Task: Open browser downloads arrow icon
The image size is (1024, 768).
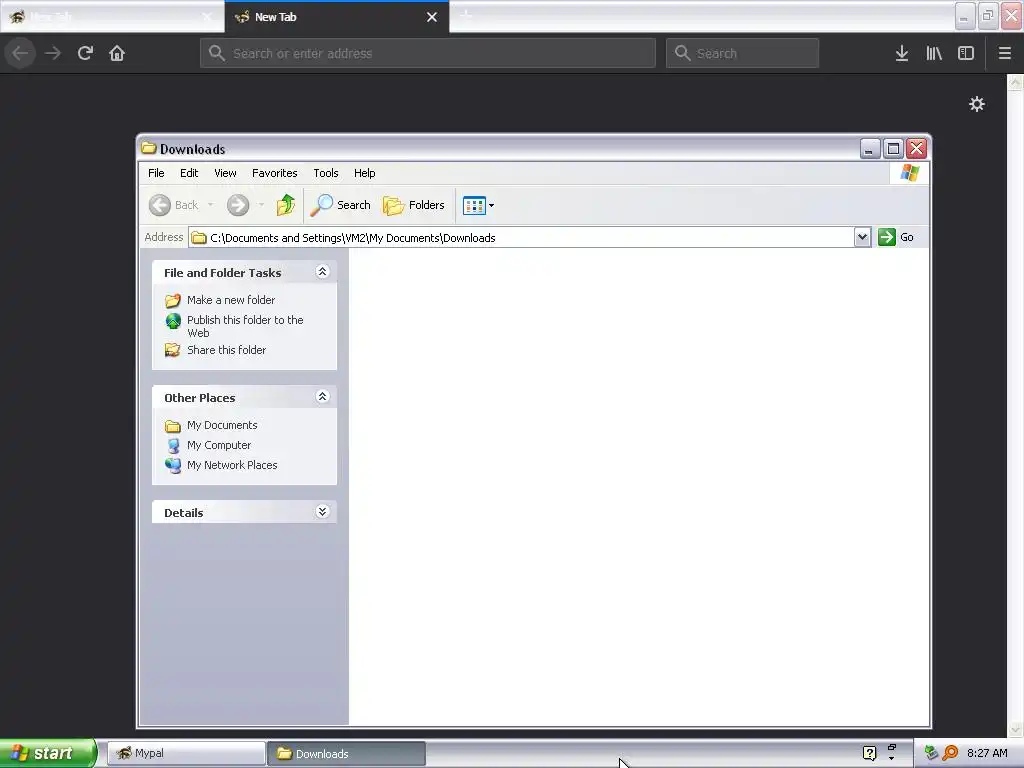Action: [x=902, y=53]
